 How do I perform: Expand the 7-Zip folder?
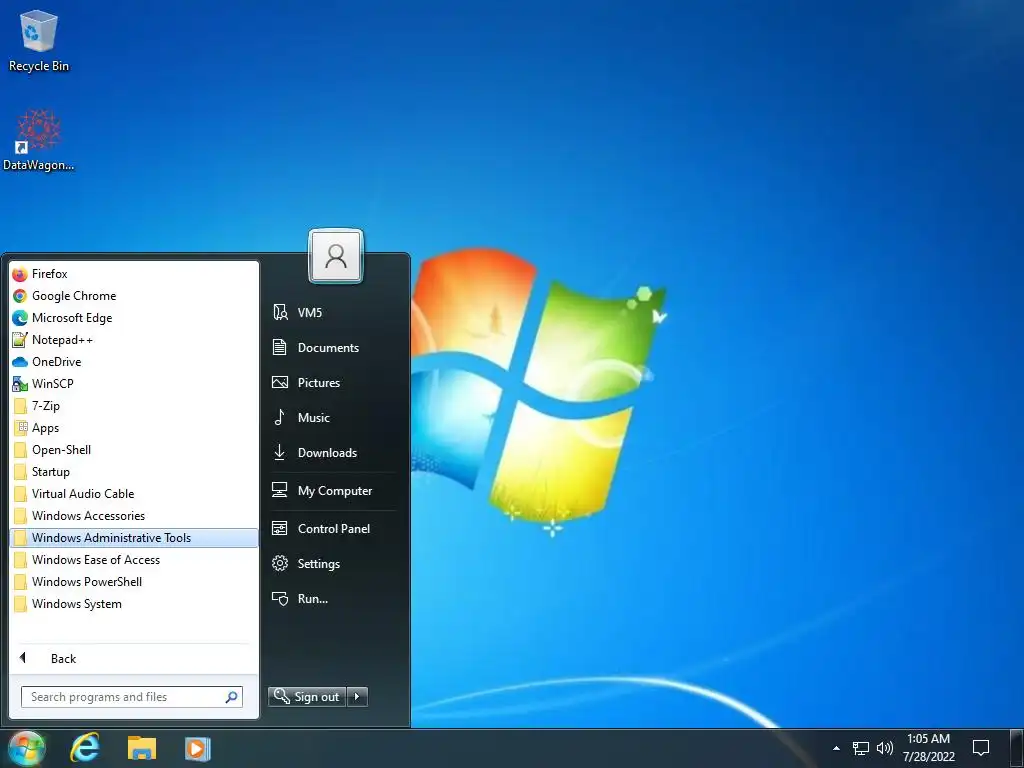point(134,406)
